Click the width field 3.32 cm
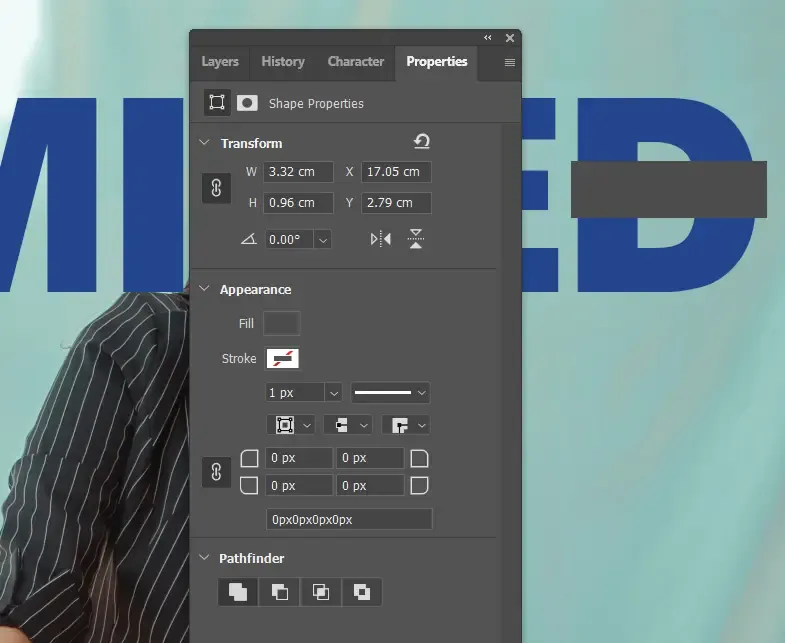 (298, 172)
